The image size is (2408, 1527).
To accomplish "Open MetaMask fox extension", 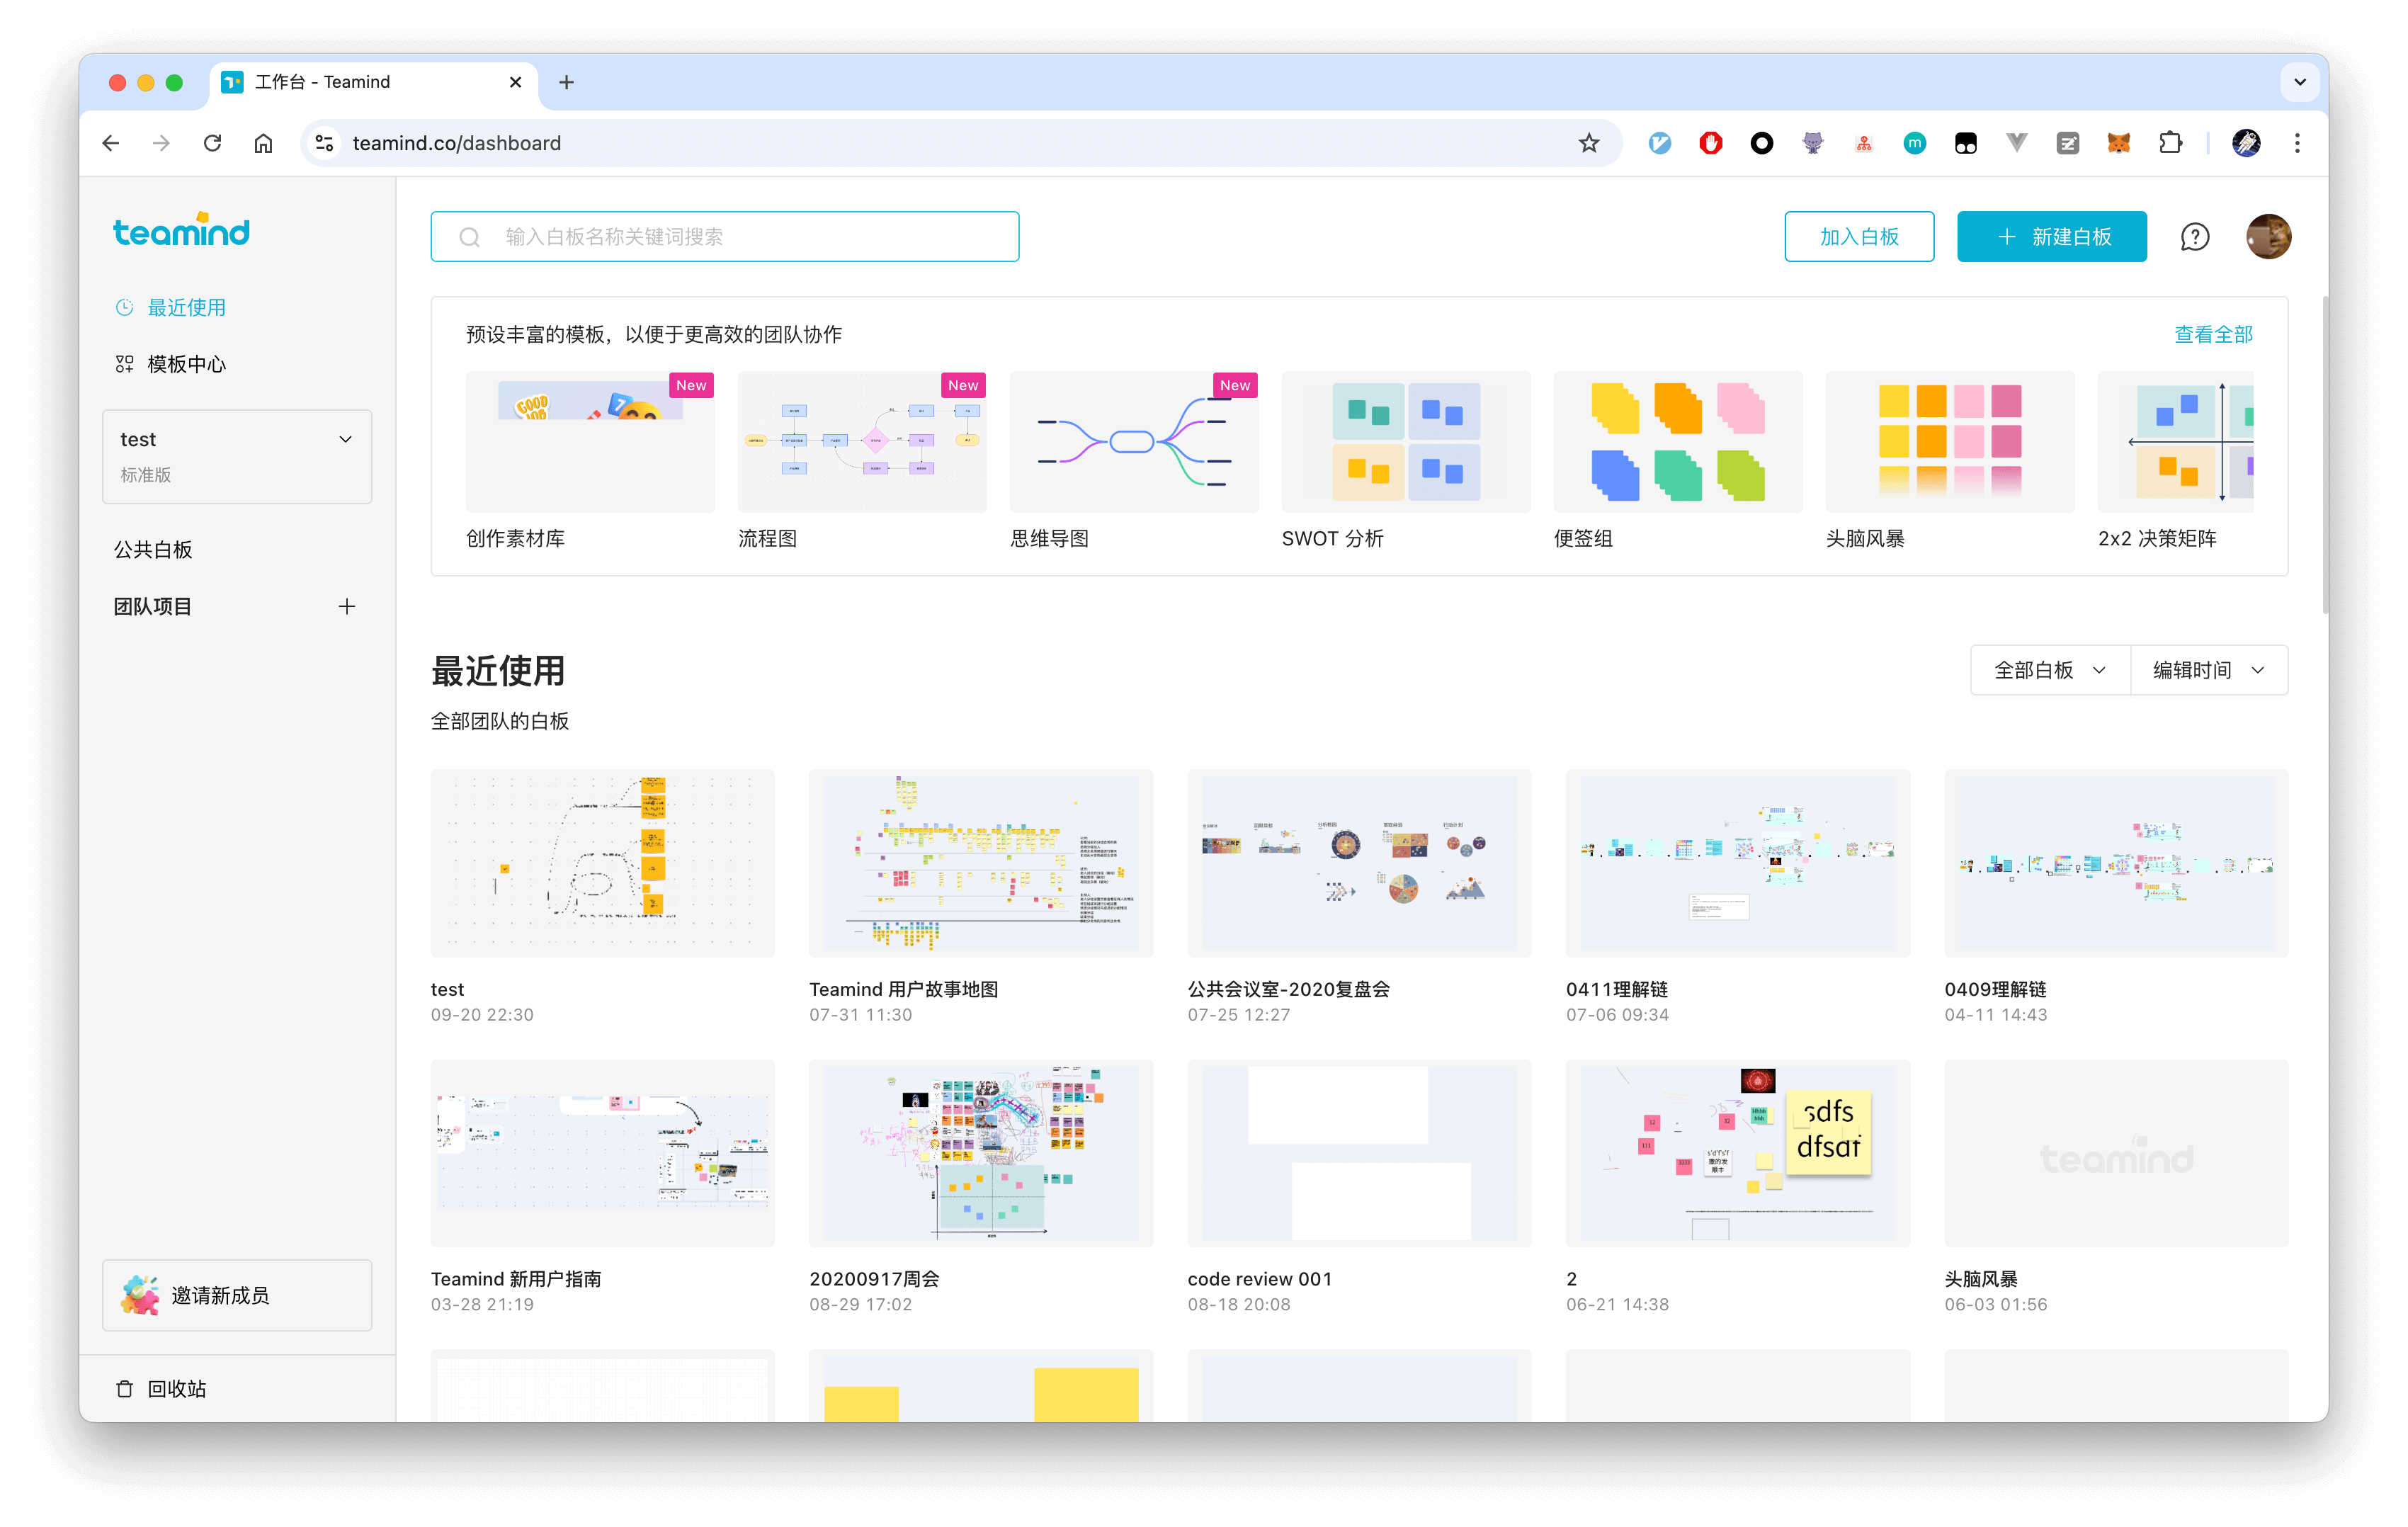I will (x=2118, y=143).
